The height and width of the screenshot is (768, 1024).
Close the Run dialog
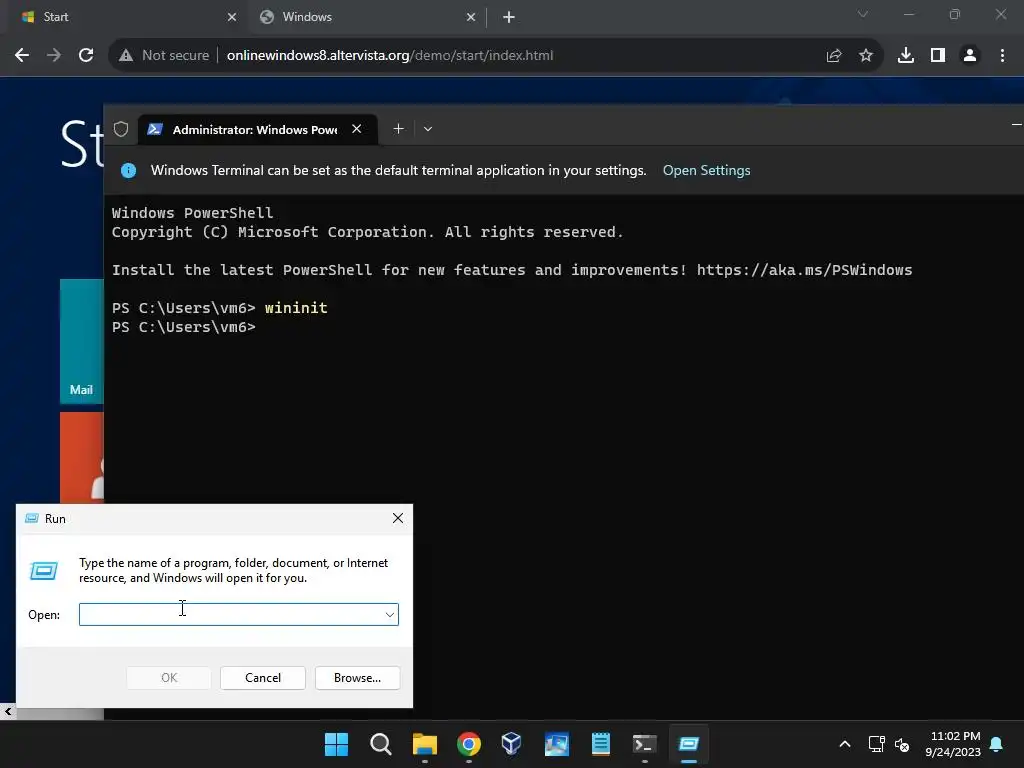(398, 519)
